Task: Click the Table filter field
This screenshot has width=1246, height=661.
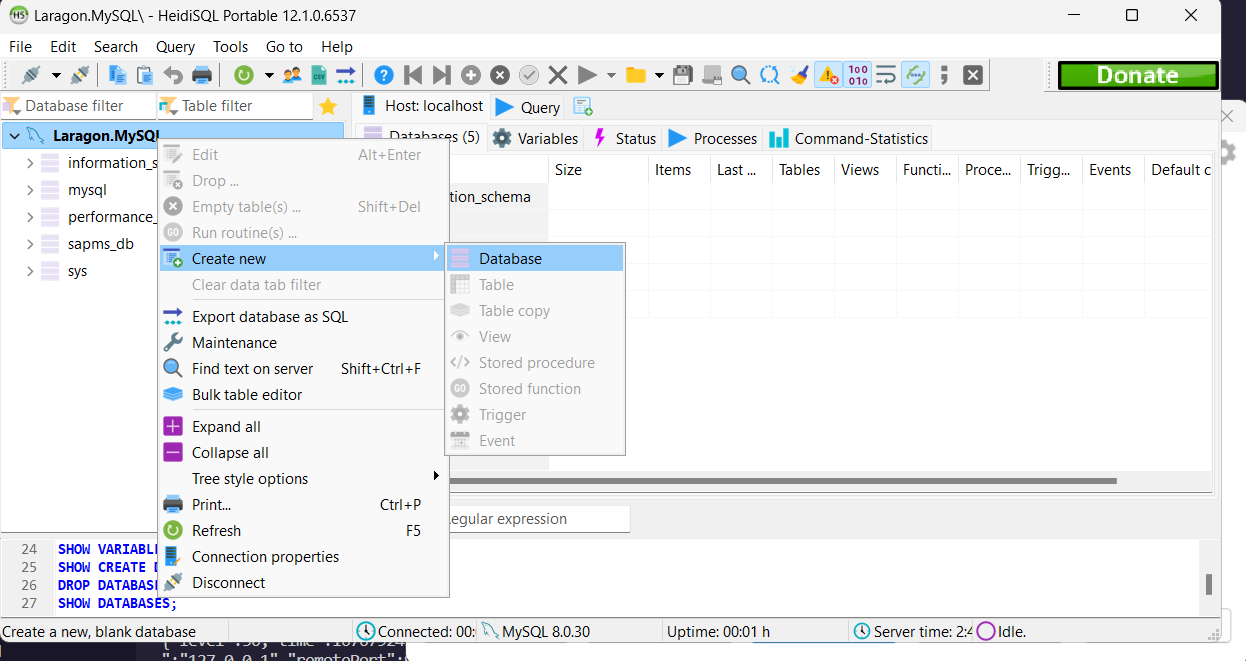Action: (x=235, y=106)
